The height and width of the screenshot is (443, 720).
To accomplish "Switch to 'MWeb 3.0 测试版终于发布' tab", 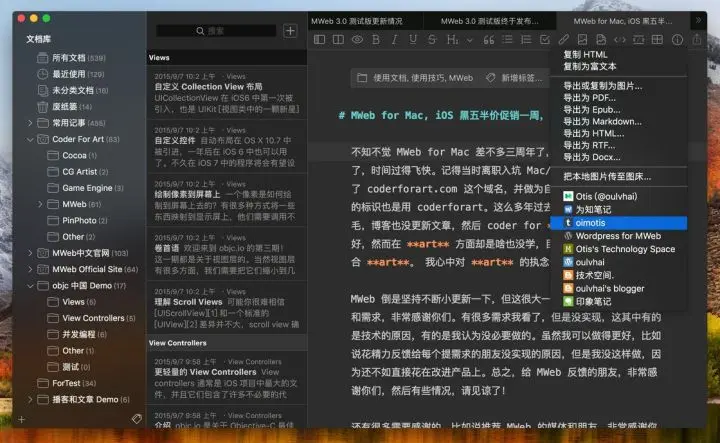I will 489,21.
